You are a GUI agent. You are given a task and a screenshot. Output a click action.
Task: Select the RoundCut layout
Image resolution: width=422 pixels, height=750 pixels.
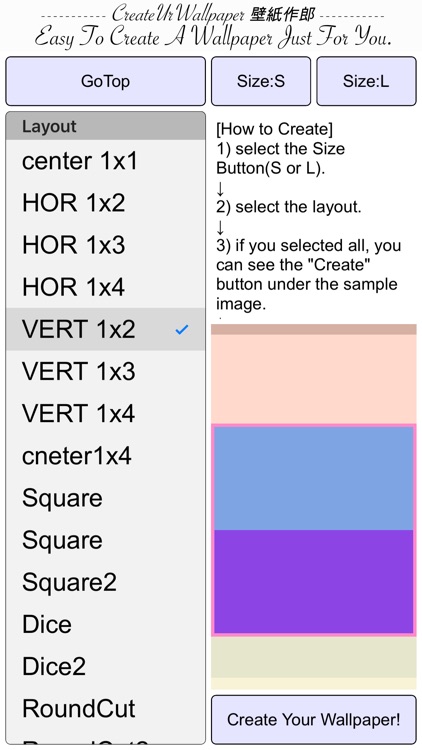(x=105, y=708)
